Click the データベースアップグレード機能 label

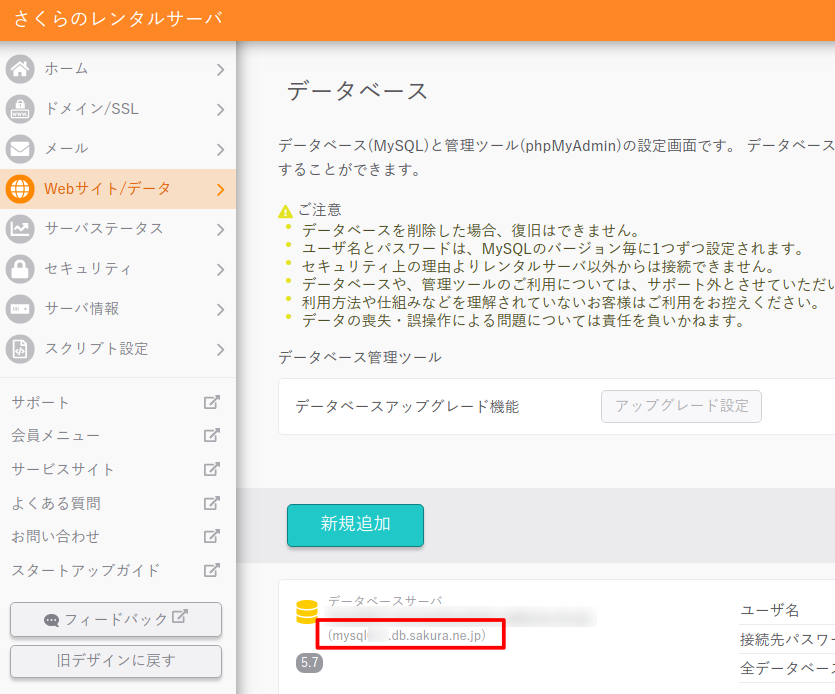click(x=407, y=407)
